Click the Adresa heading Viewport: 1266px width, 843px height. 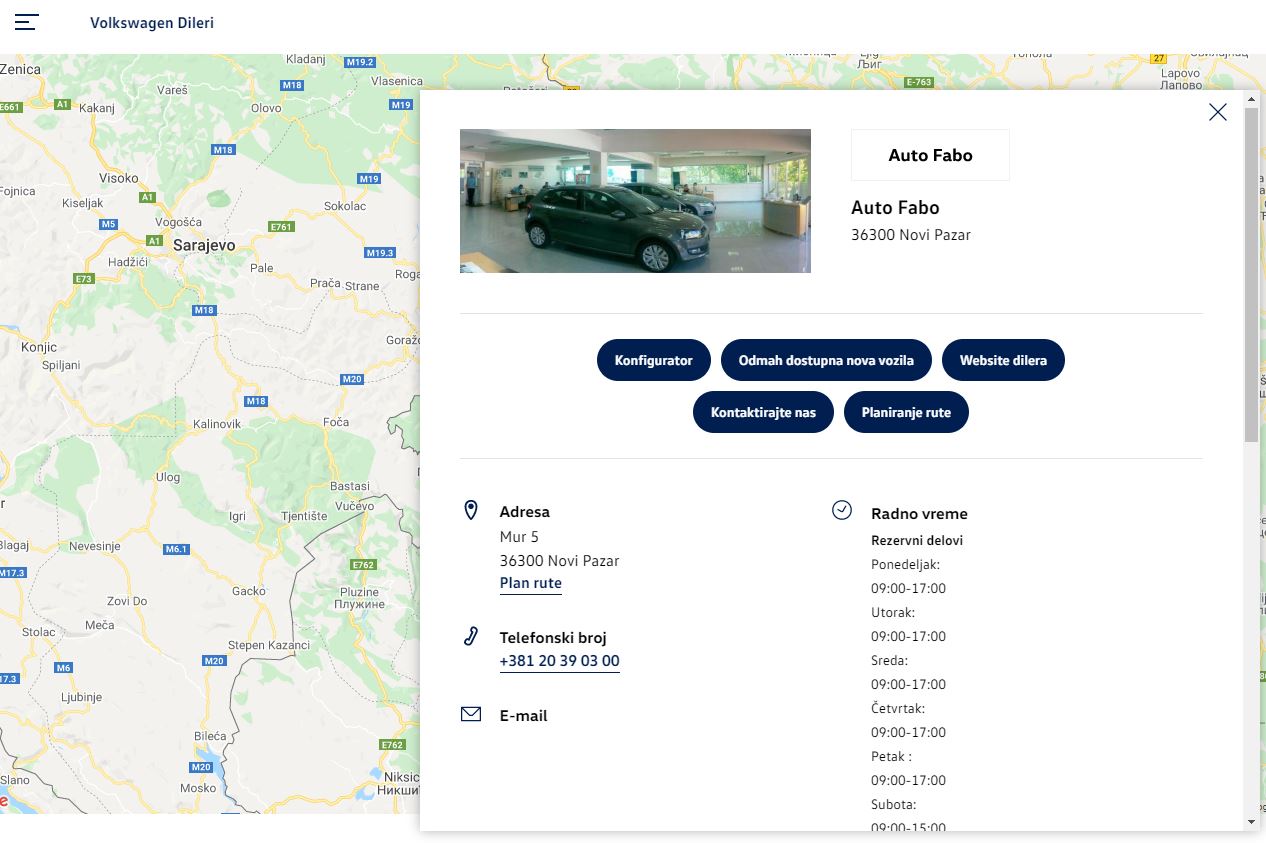pyautogui.click(x=525, y=512)
